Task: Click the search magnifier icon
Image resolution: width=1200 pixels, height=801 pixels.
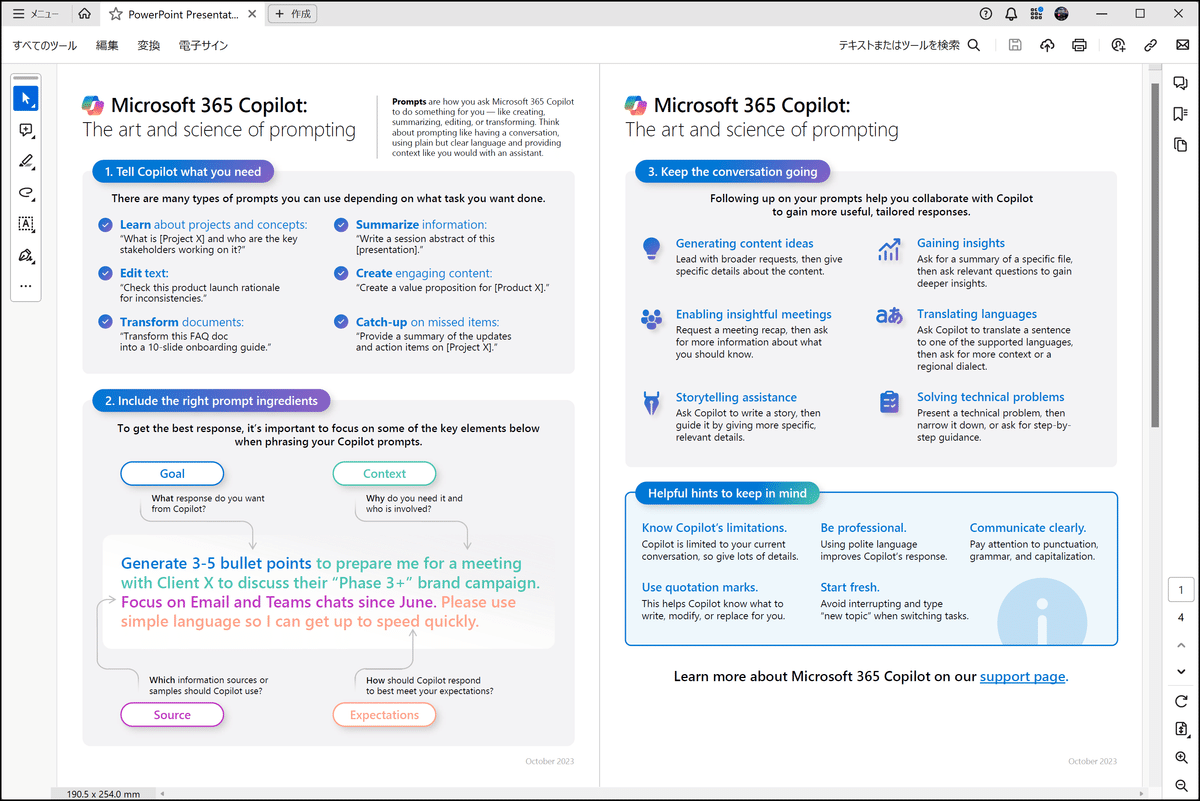Action: click(x=974, y=45)
